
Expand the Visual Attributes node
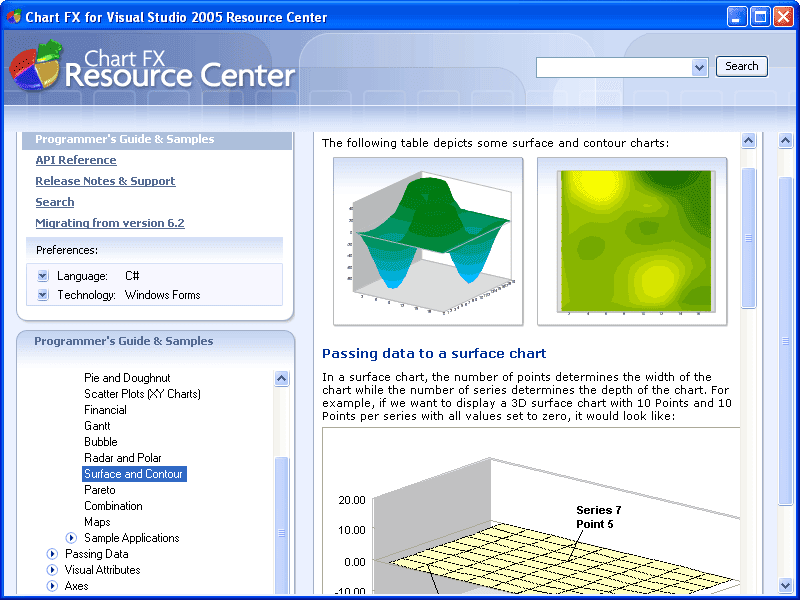(x=52, y=570)
